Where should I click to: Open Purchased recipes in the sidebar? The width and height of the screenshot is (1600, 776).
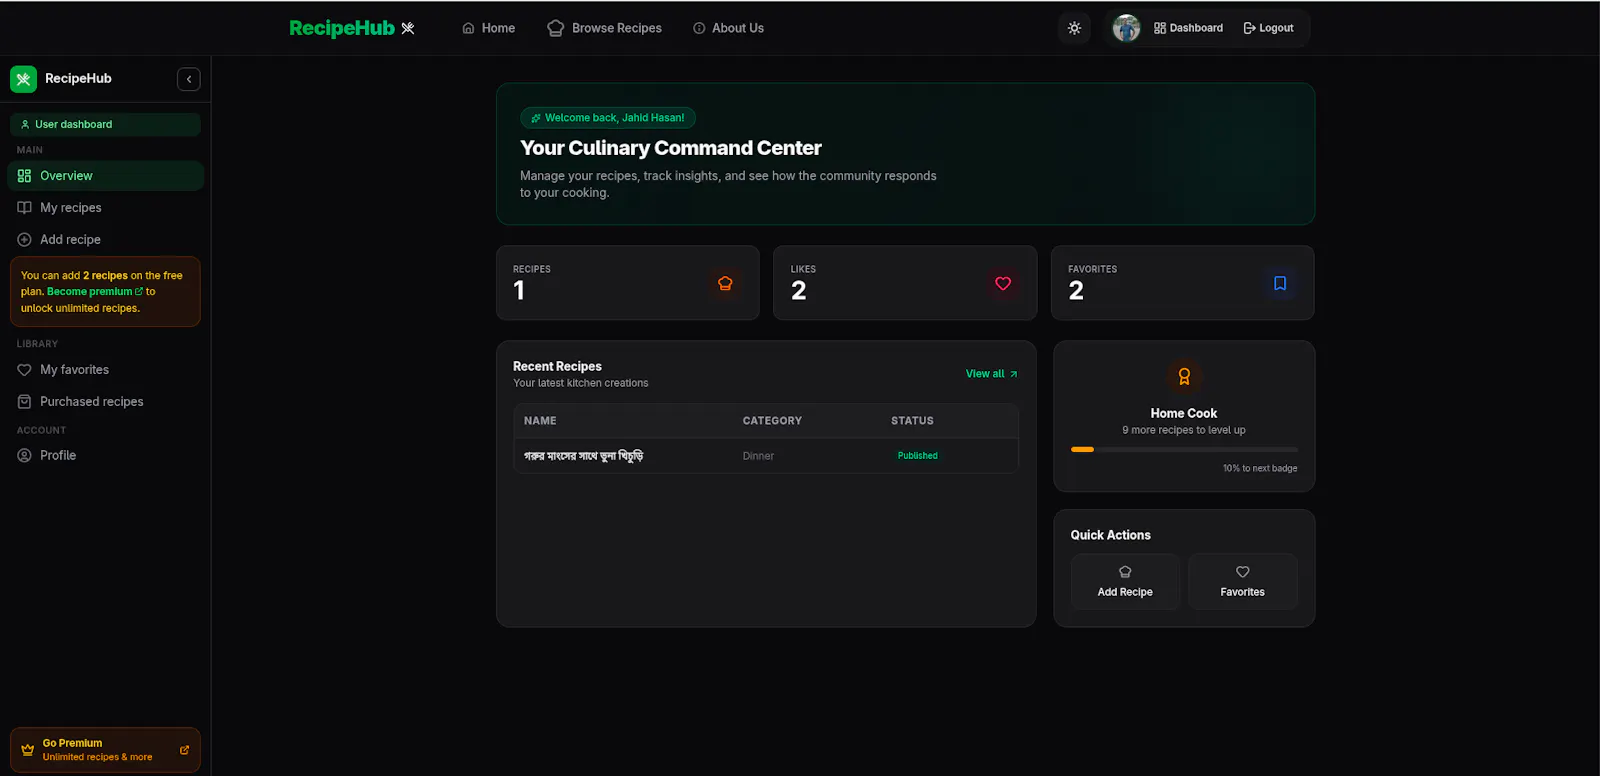click(106, 402)
